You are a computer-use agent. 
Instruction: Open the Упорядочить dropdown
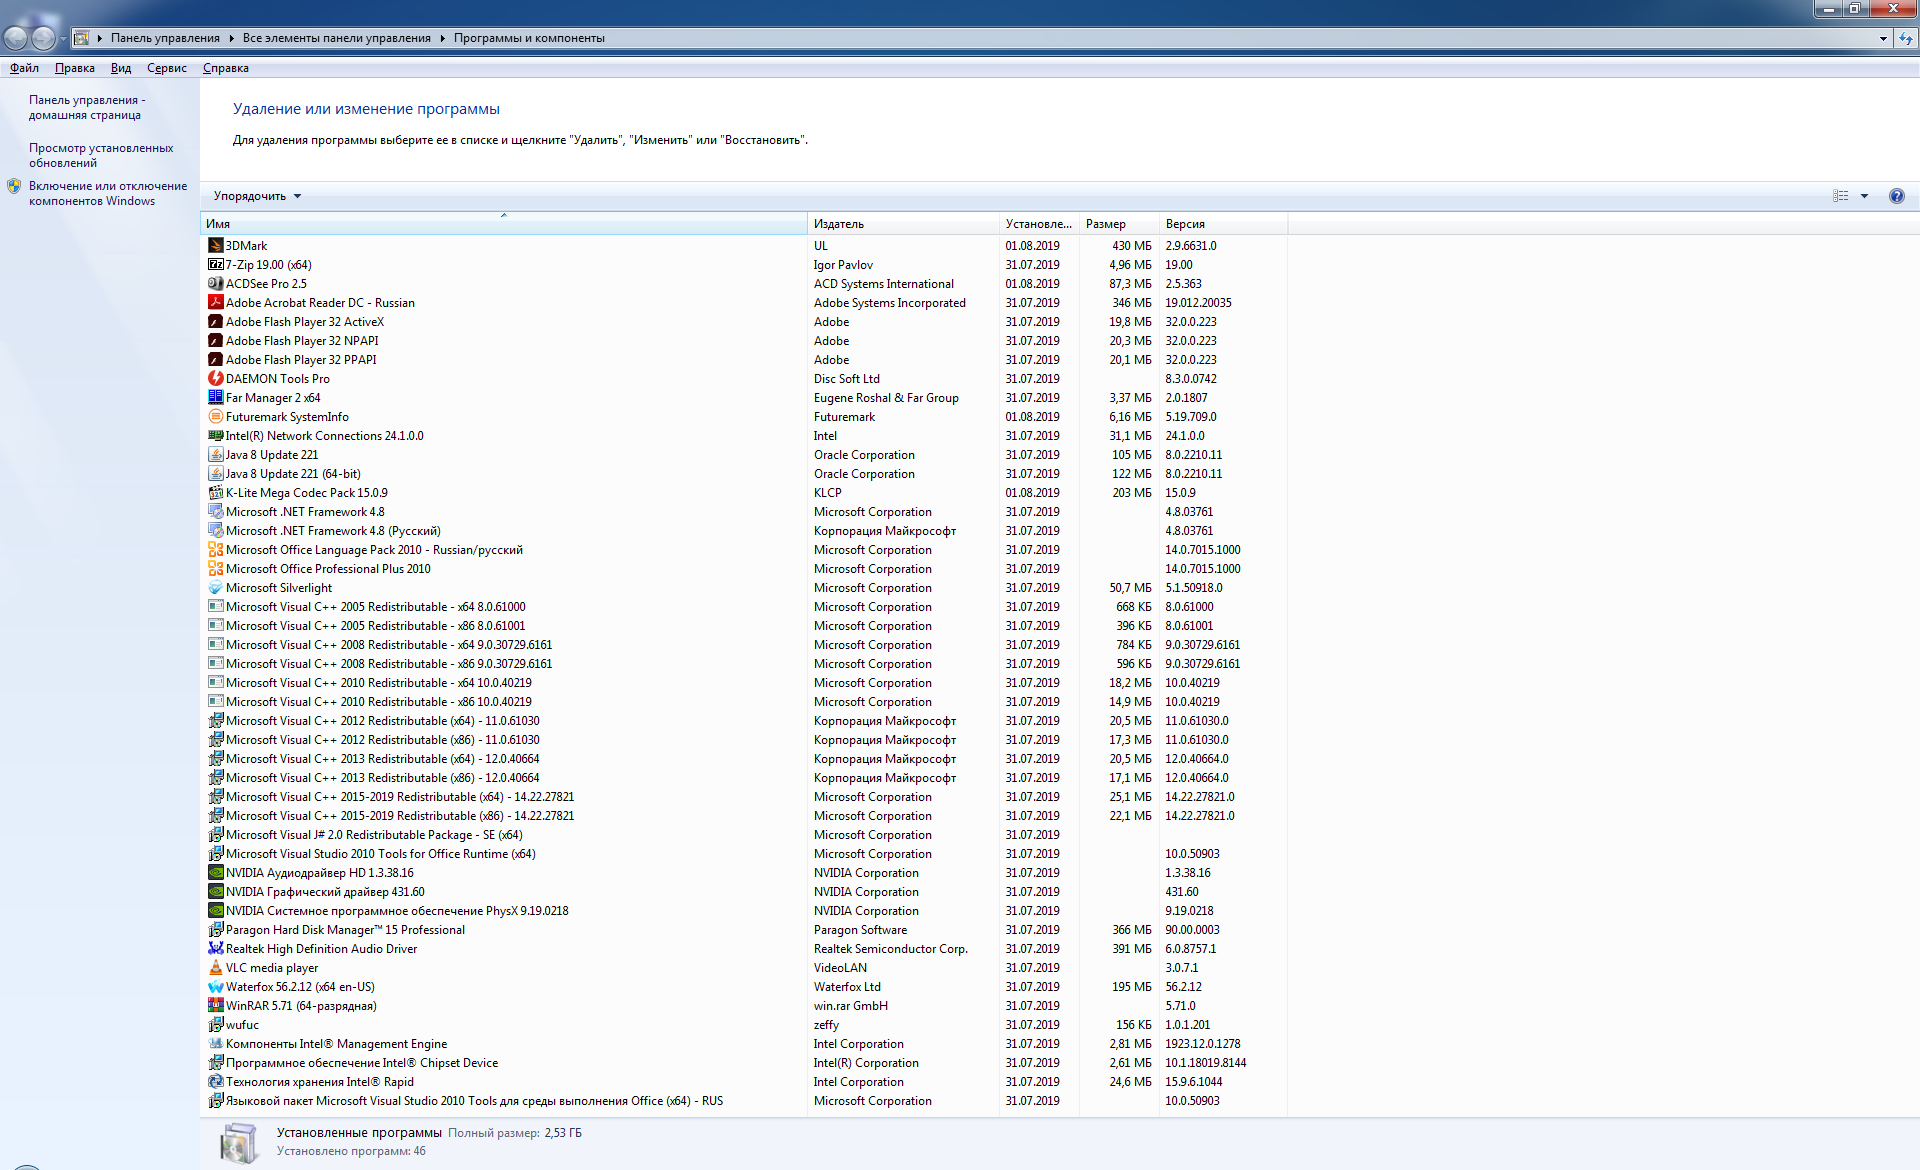(257, 196)
